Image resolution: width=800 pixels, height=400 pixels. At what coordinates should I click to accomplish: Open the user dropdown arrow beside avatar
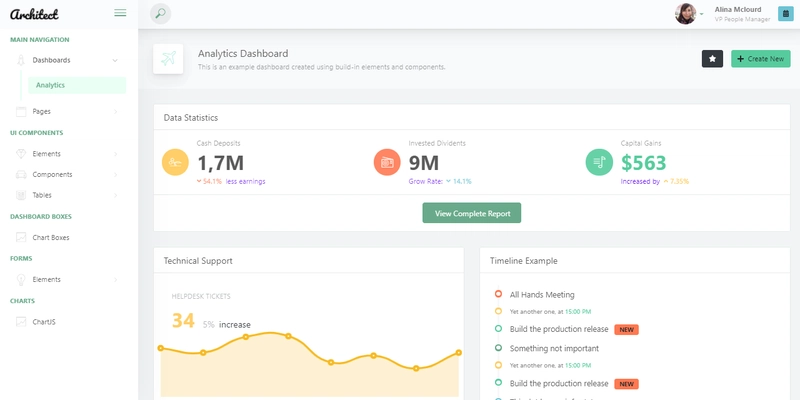[702, 14]
